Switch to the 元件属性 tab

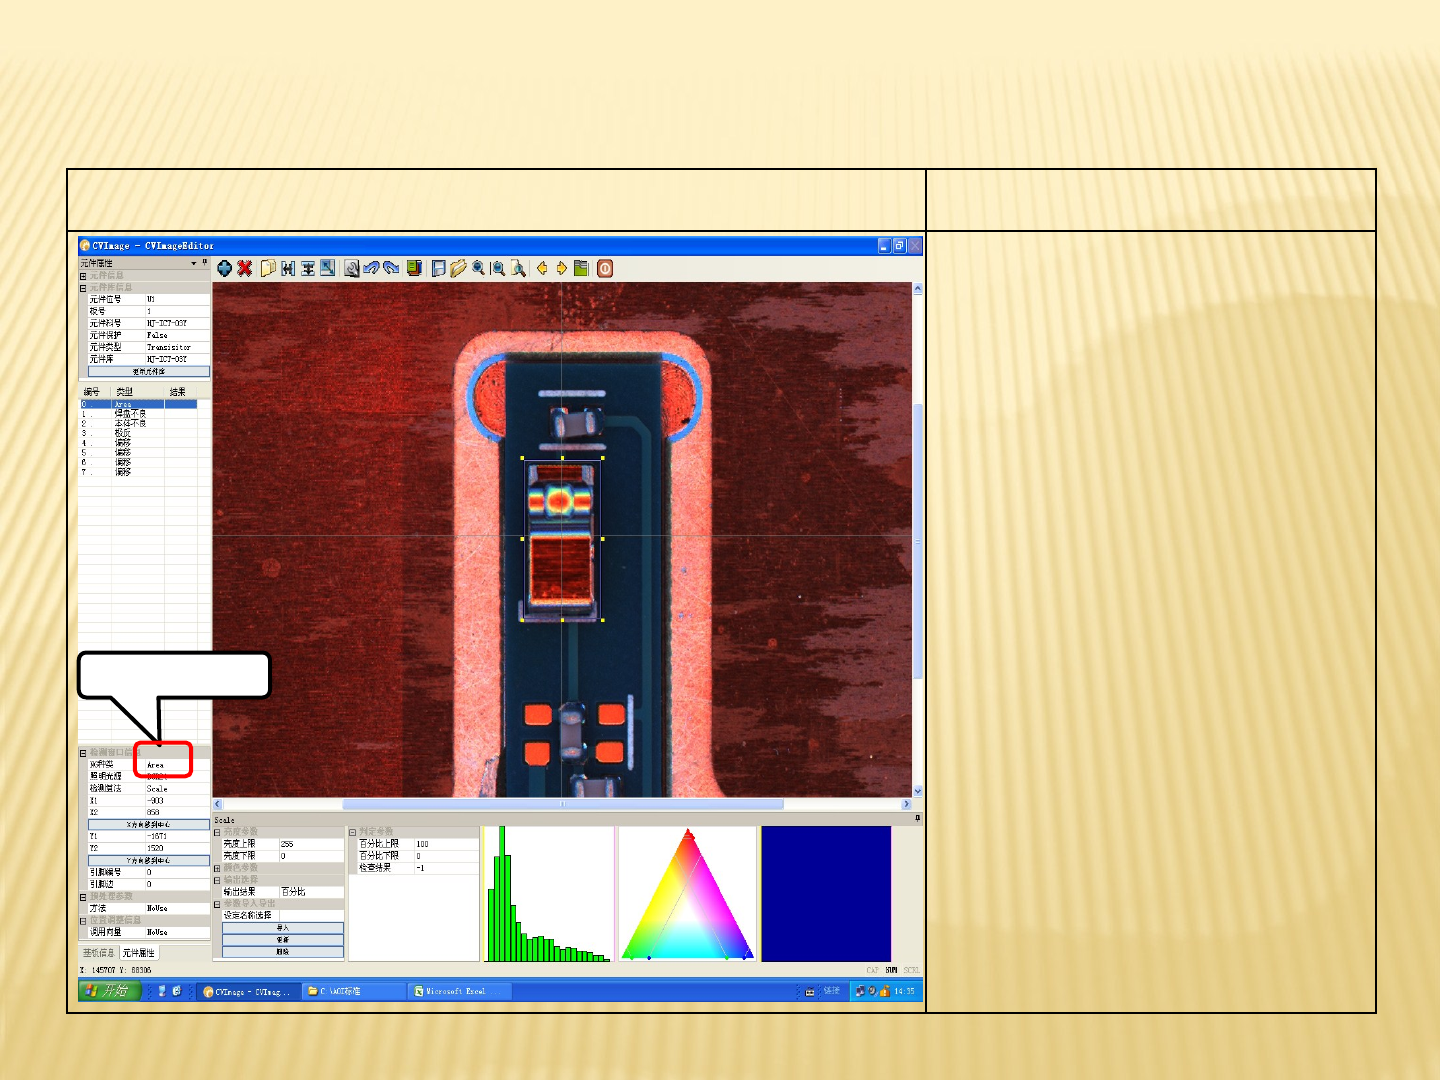pyautogui.click(x=139, y=953)
